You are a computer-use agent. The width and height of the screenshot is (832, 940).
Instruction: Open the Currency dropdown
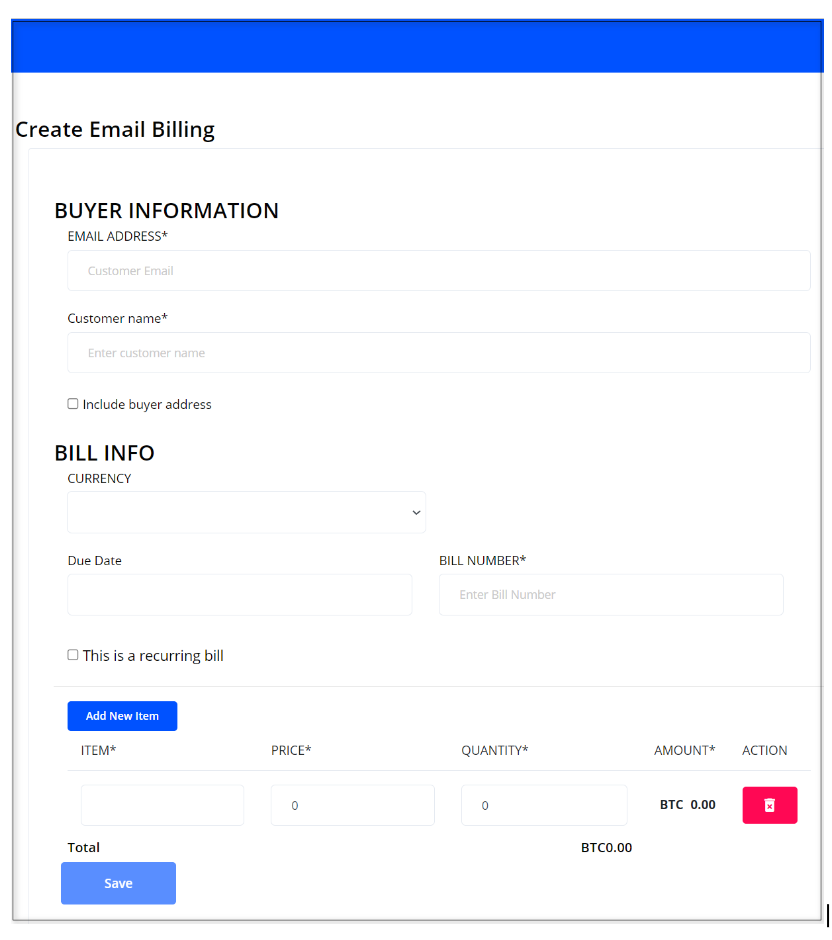(246, 512)
